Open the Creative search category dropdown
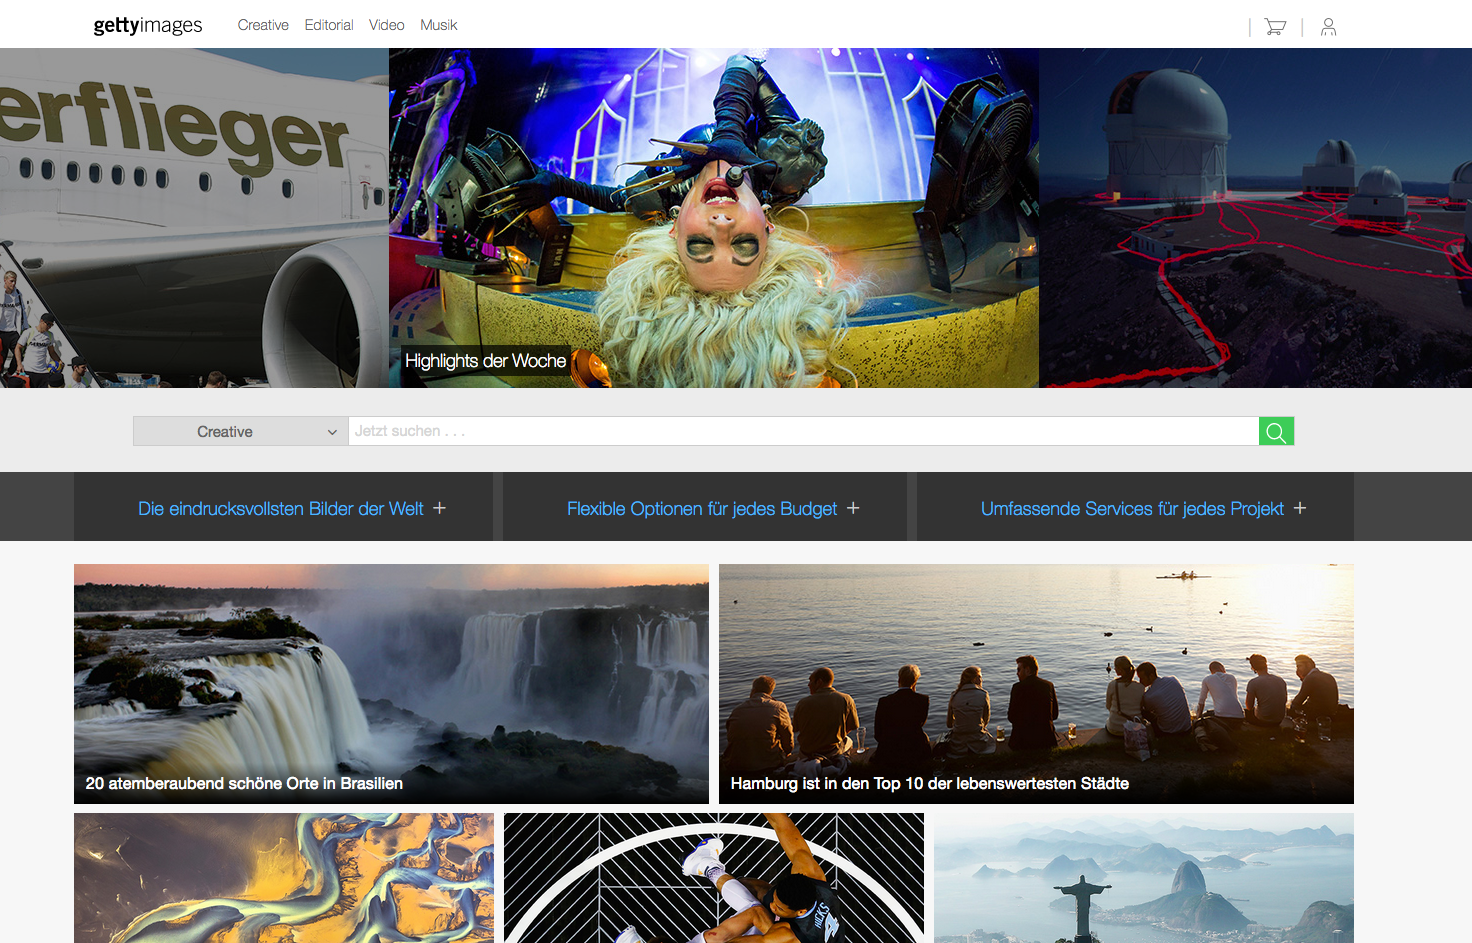 (241, 431)
